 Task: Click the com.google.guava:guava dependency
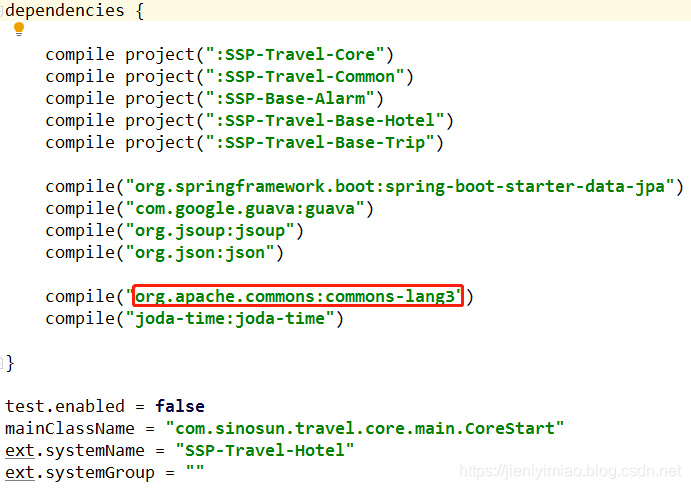(x=245, y=209)
